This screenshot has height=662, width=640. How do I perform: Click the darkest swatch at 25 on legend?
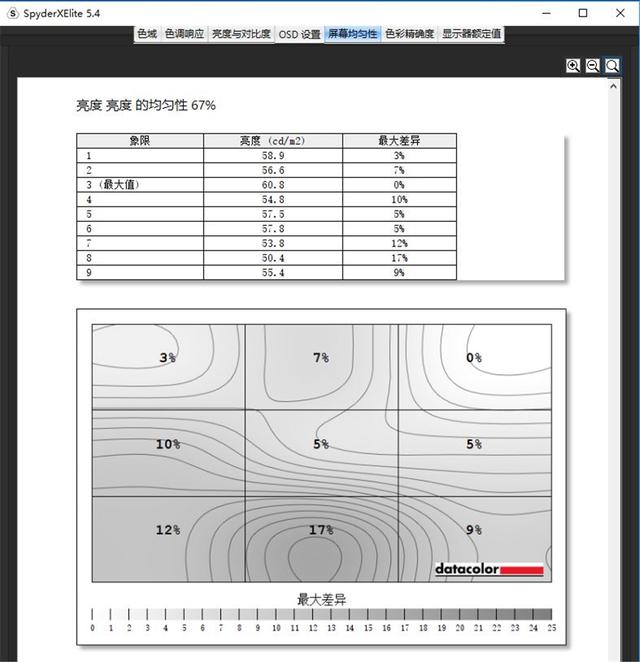(542, 614)
